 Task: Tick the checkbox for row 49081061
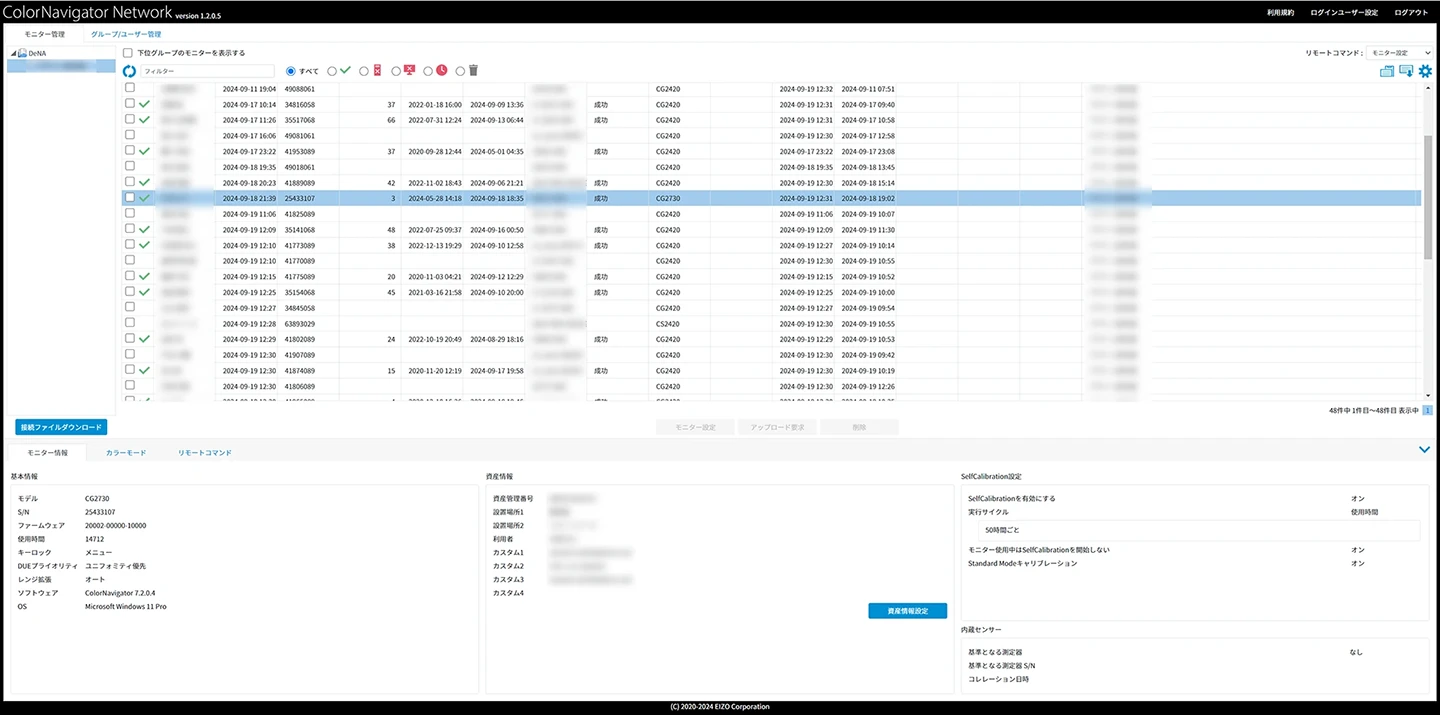tap(129, 135)
